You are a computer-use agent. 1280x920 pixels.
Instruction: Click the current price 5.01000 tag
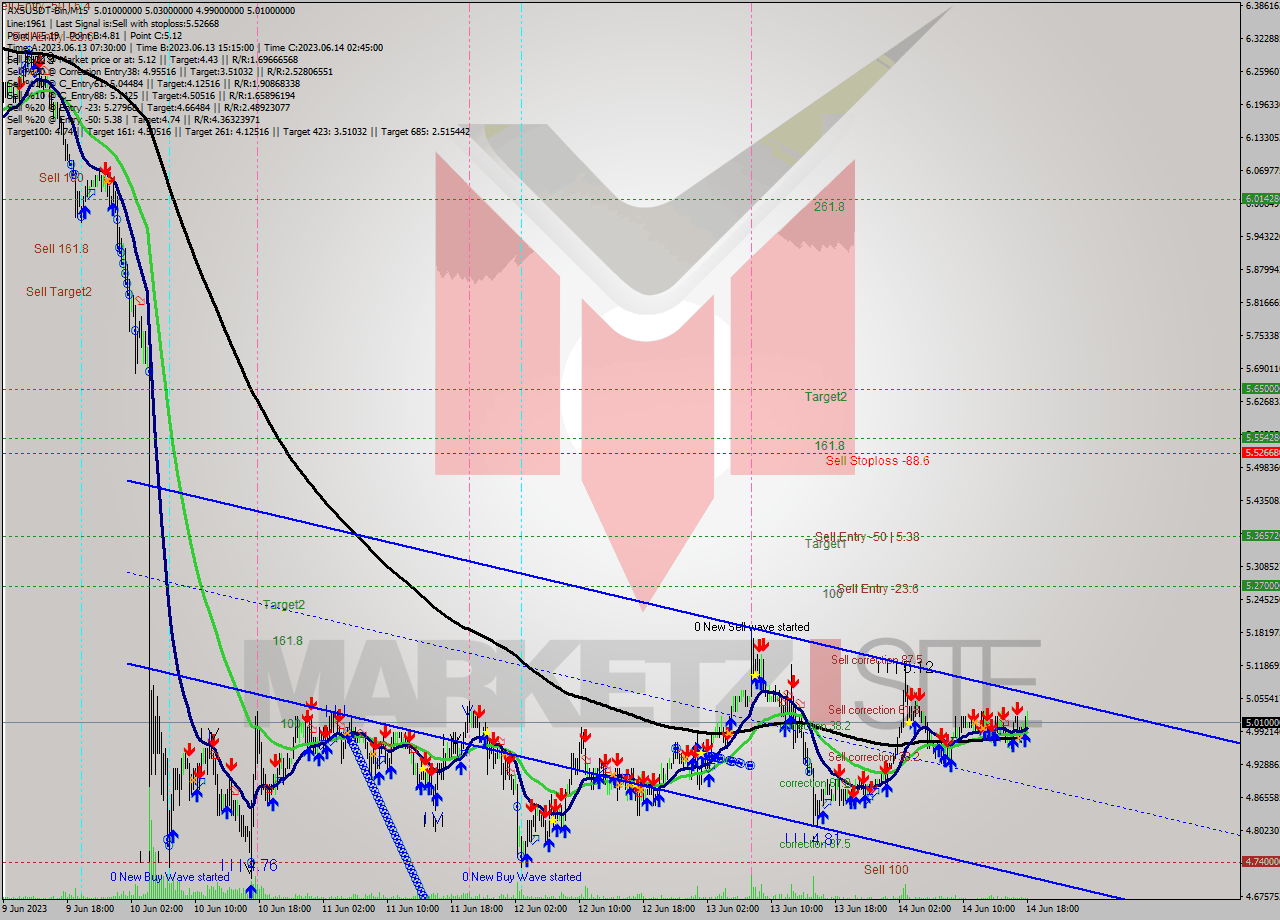point(1261,722)
